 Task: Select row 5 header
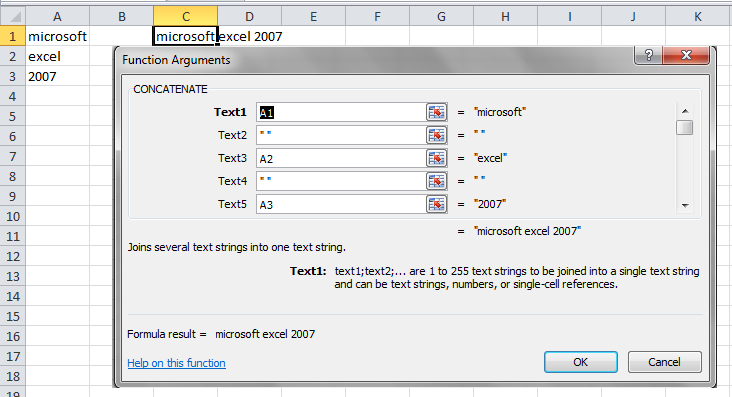tap(13, 116)
